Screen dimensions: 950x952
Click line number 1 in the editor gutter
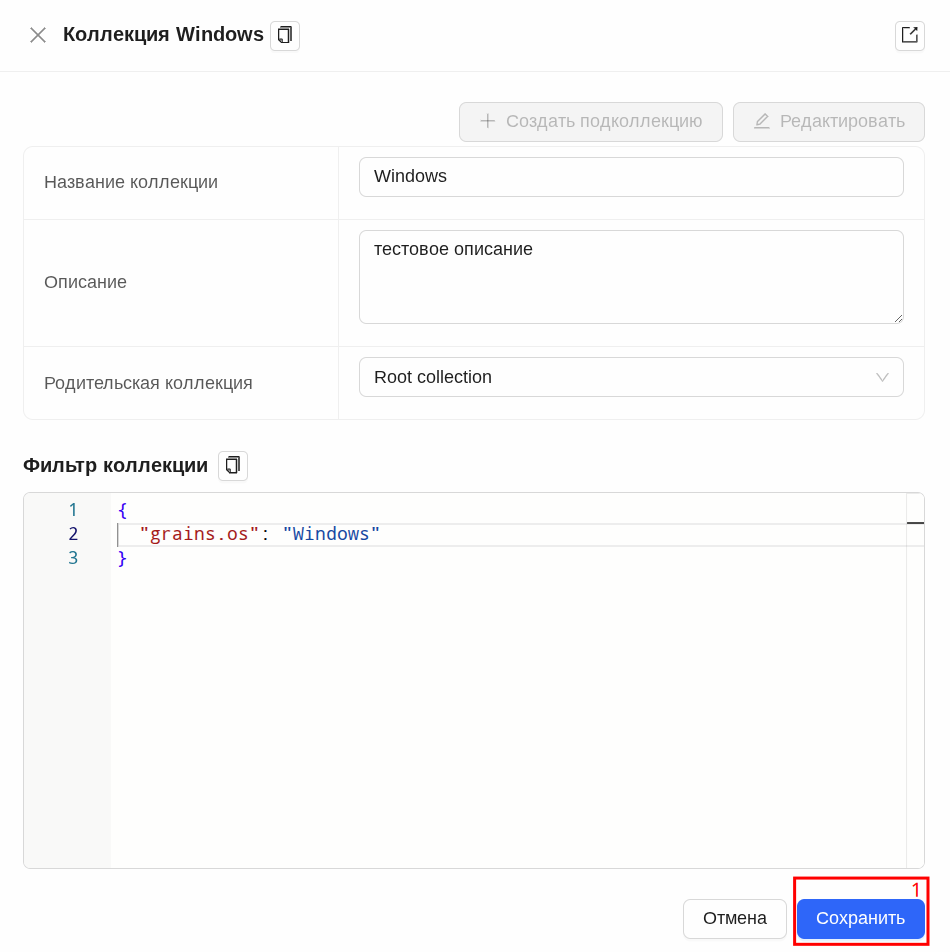pos(73,510)
